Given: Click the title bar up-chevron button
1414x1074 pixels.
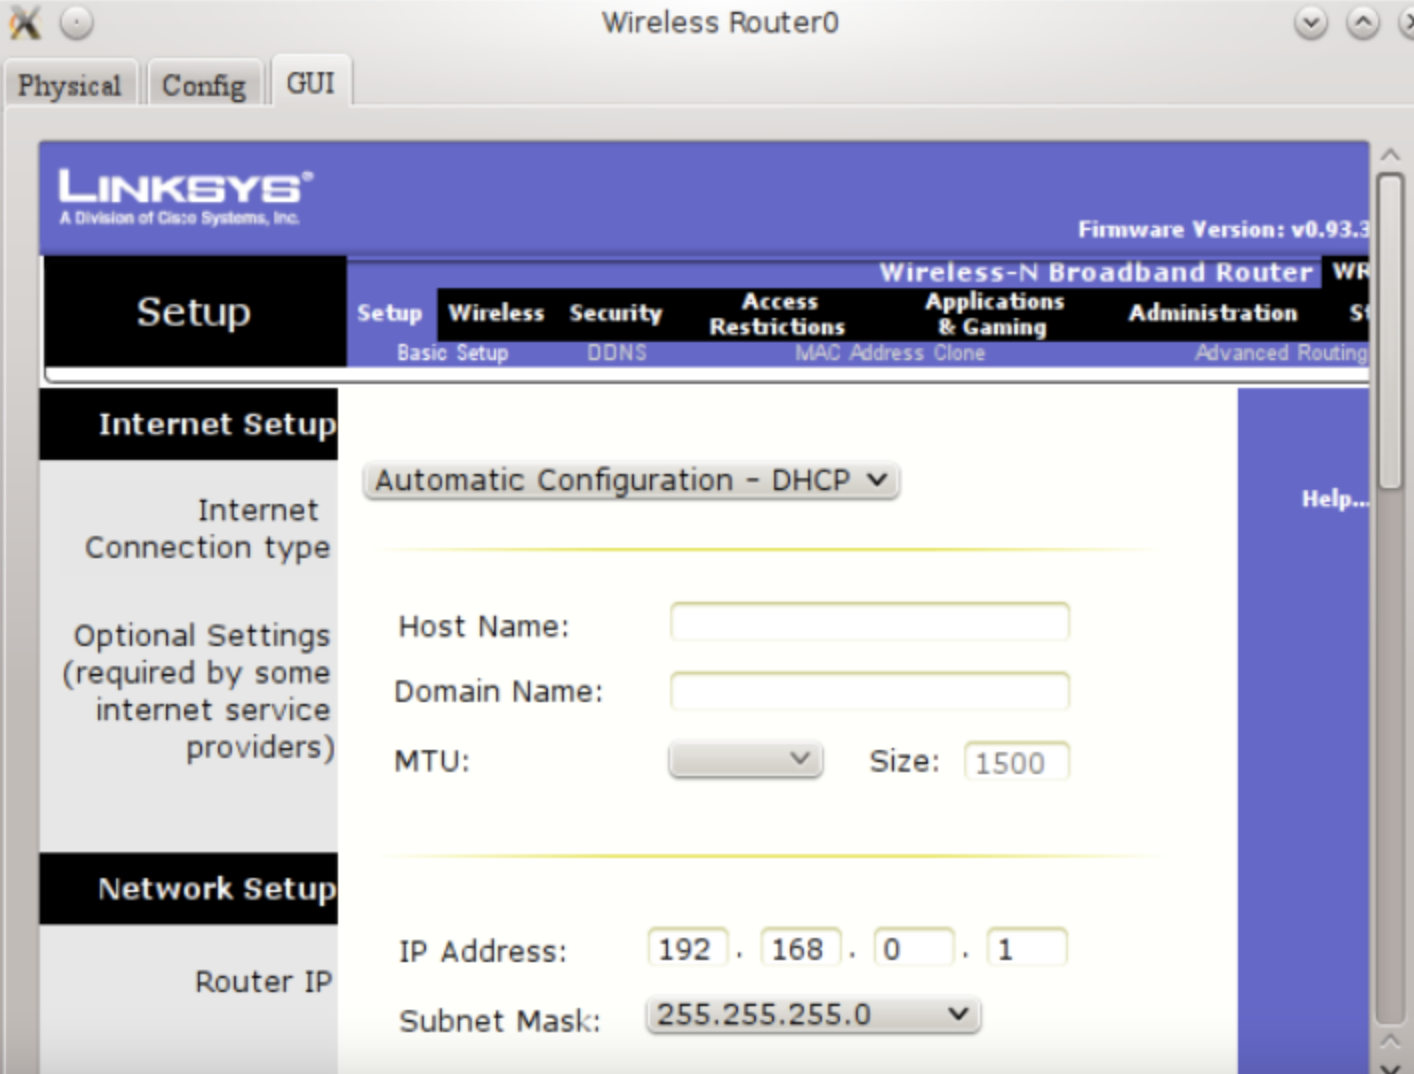Looking at the screenshot, I should click(x=1363, y=22).
